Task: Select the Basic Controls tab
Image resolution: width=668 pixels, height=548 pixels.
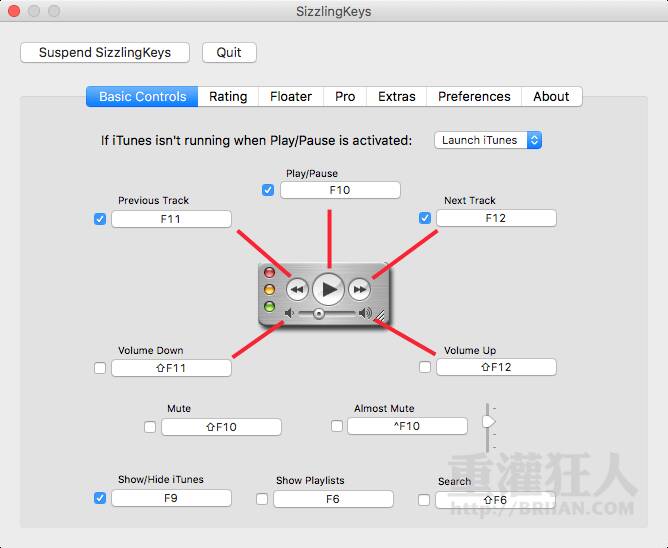Action: (142, 97)
